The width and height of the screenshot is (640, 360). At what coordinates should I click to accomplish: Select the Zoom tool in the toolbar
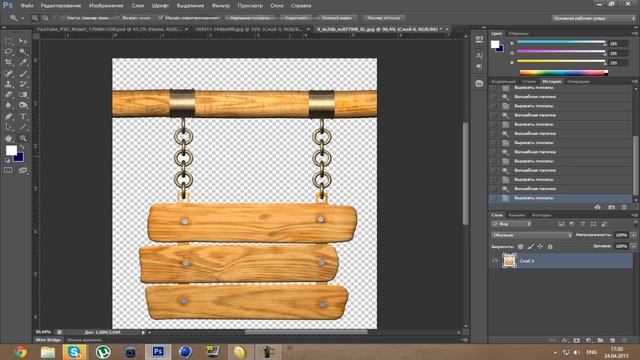23,138
